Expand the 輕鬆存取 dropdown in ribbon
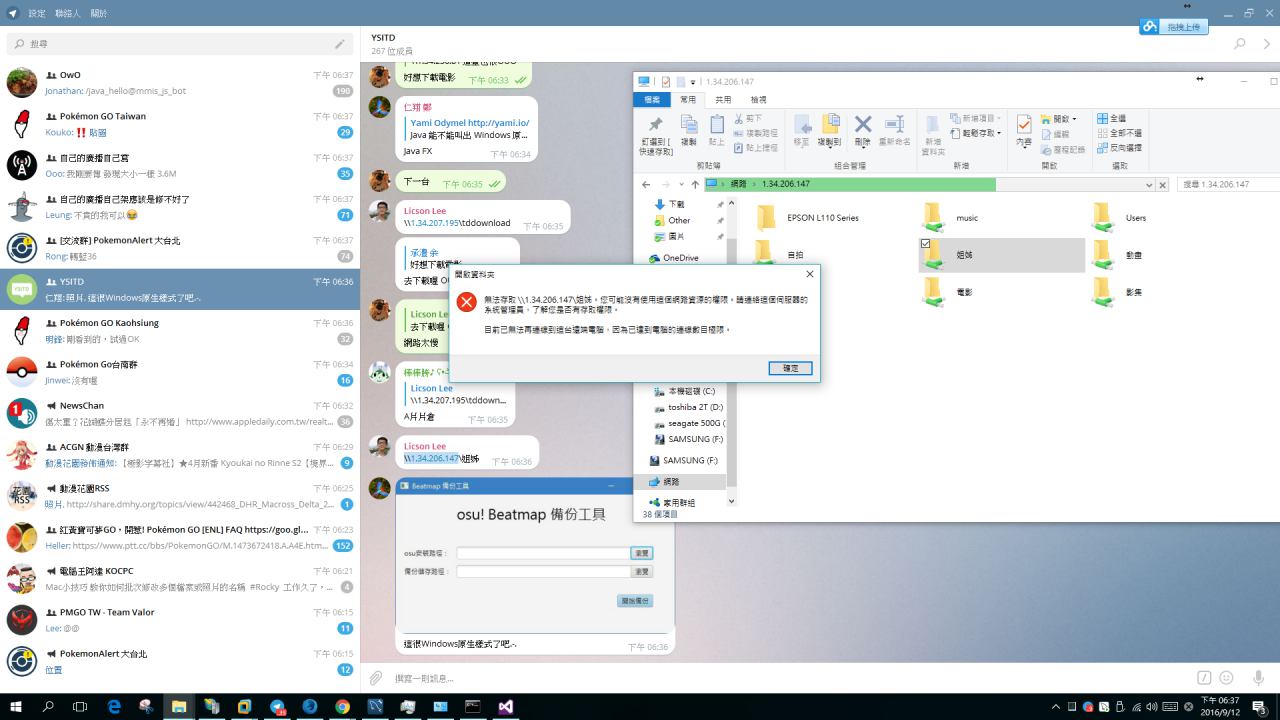The height and width of the screenshot is (720, 1280). (x=998, y=133)
